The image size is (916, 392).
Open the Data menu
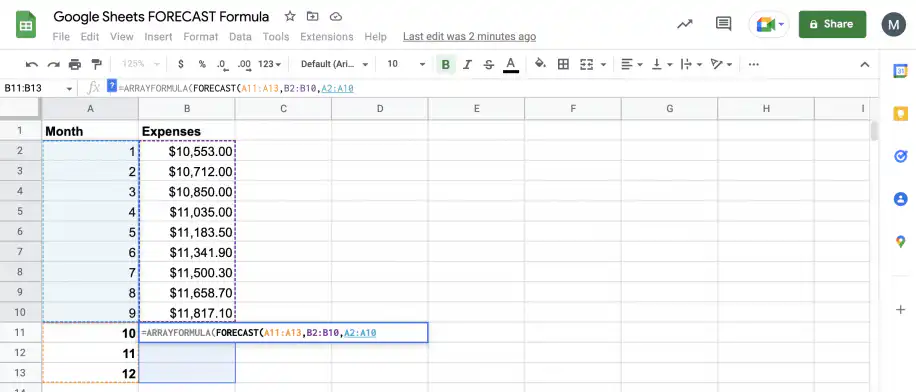(x=240, y=37)
